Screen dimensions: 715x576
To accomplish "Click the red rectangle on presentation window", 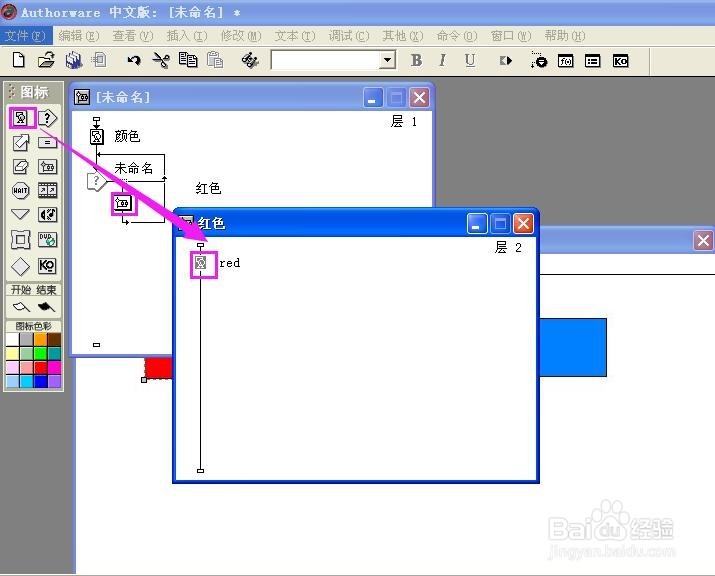I will 158,368.
